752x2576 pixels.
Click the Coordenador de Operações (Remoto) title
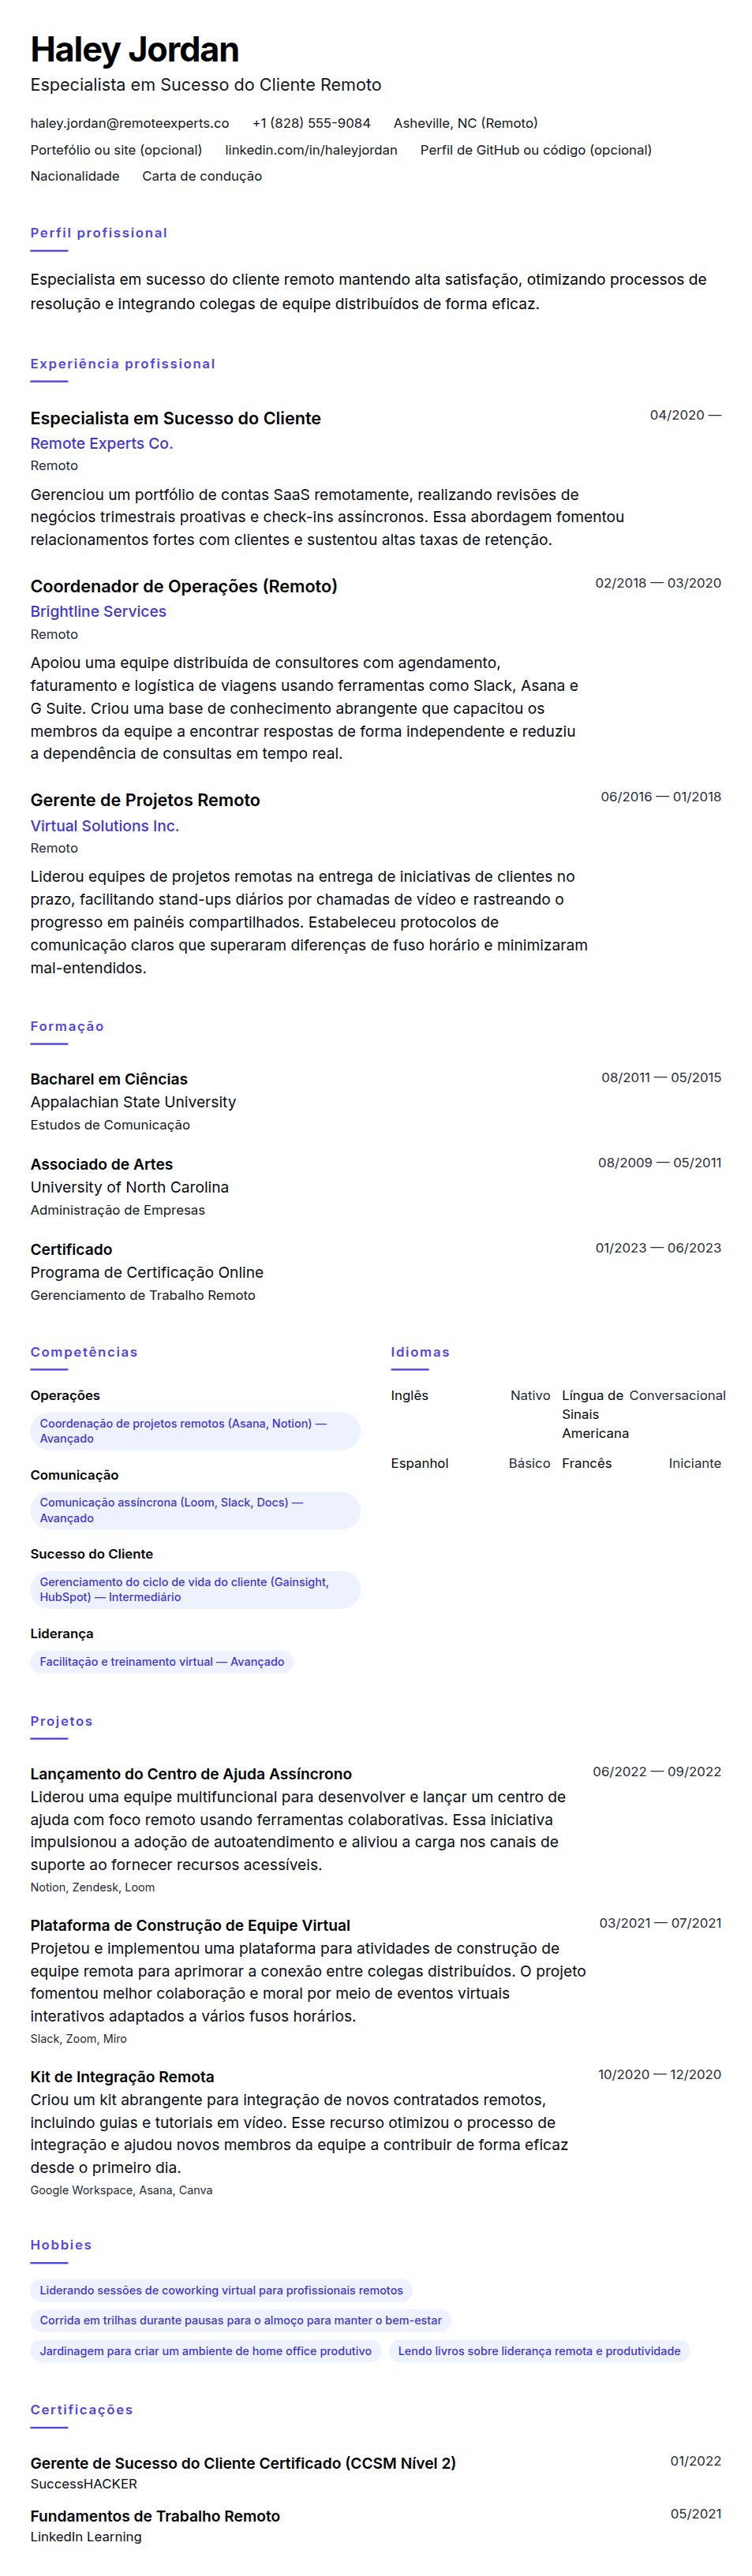click(184, 586)
